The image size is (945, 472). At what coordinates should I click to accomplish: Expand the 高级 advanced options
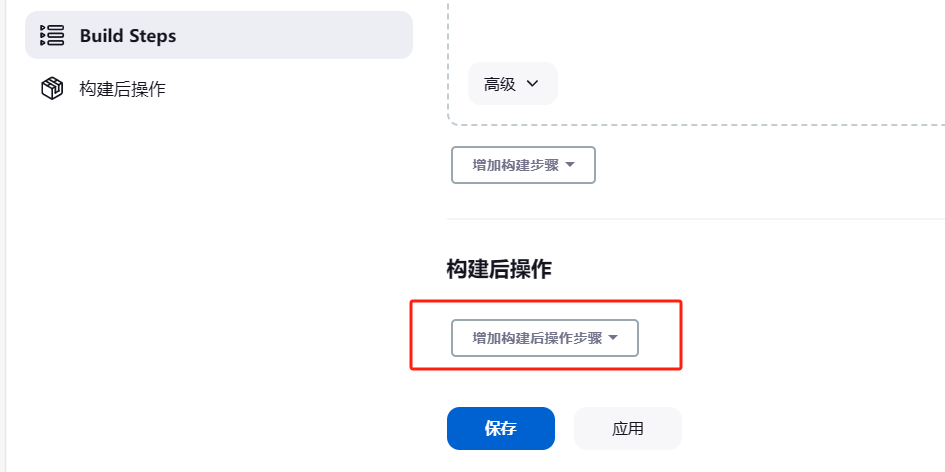pos(513,84)
